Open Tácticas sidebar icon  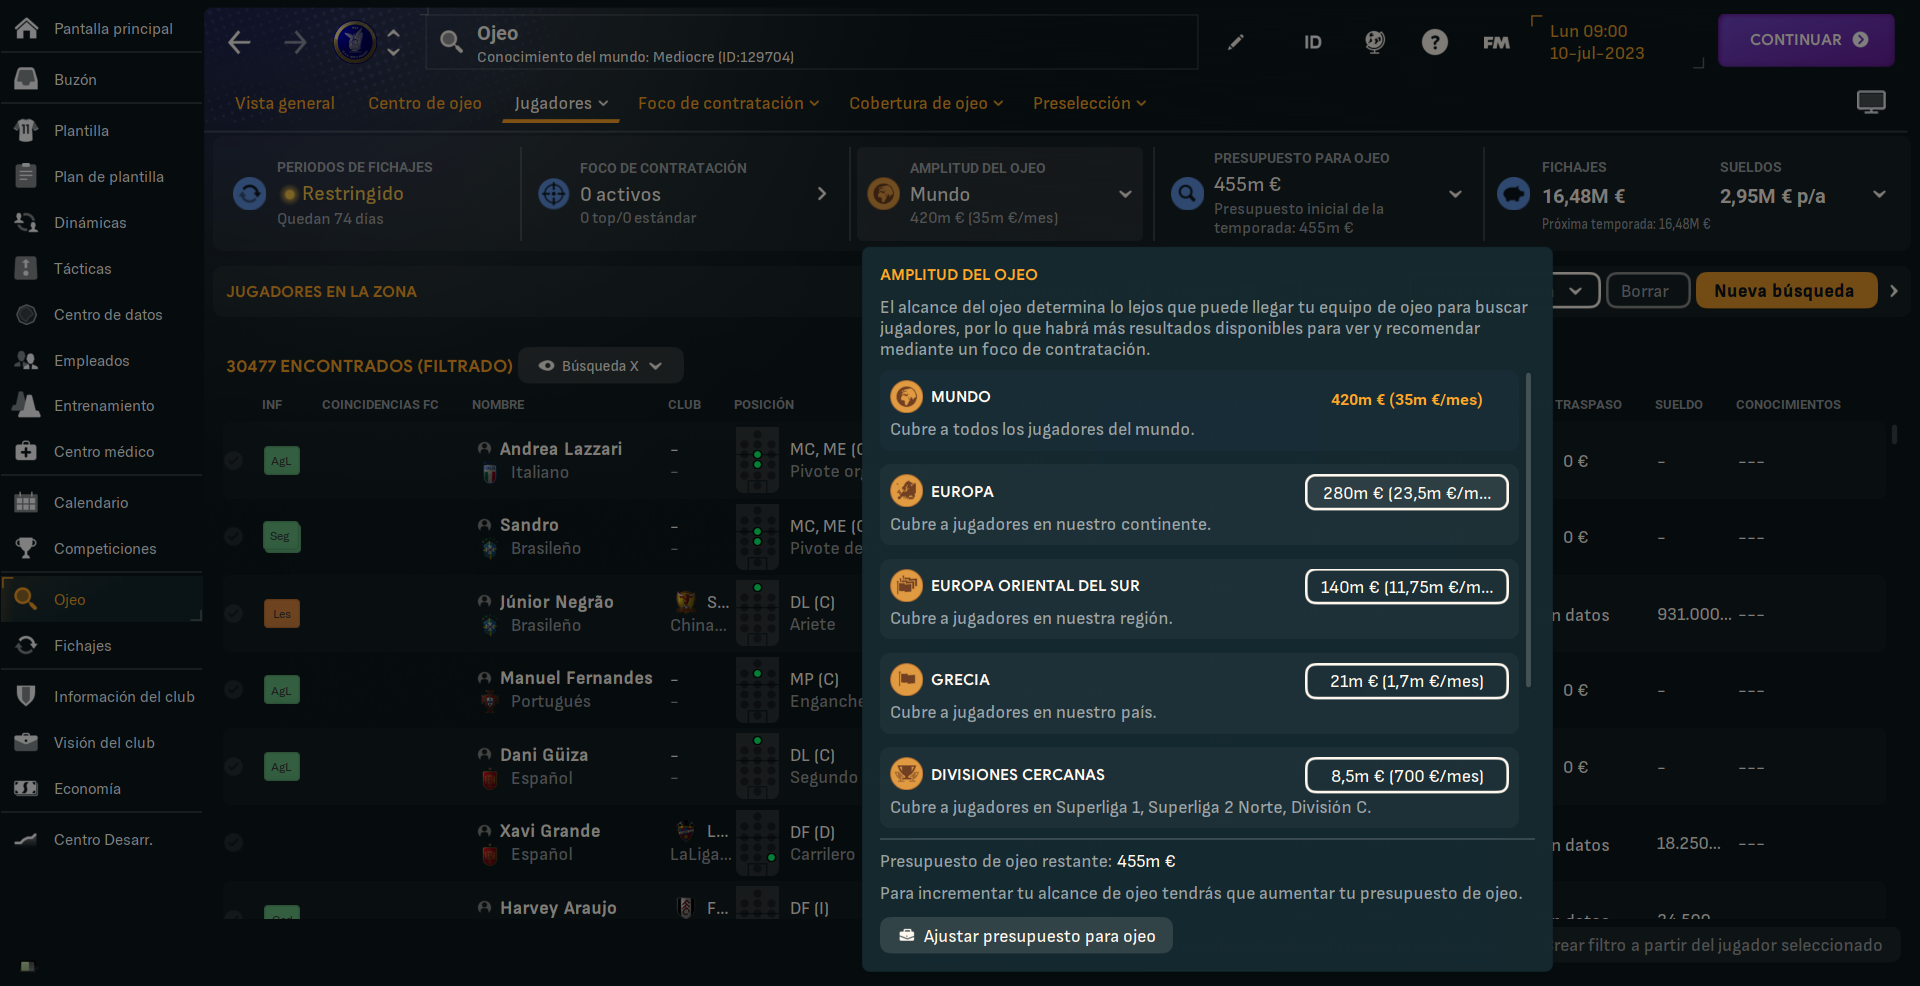pos(27,268)
